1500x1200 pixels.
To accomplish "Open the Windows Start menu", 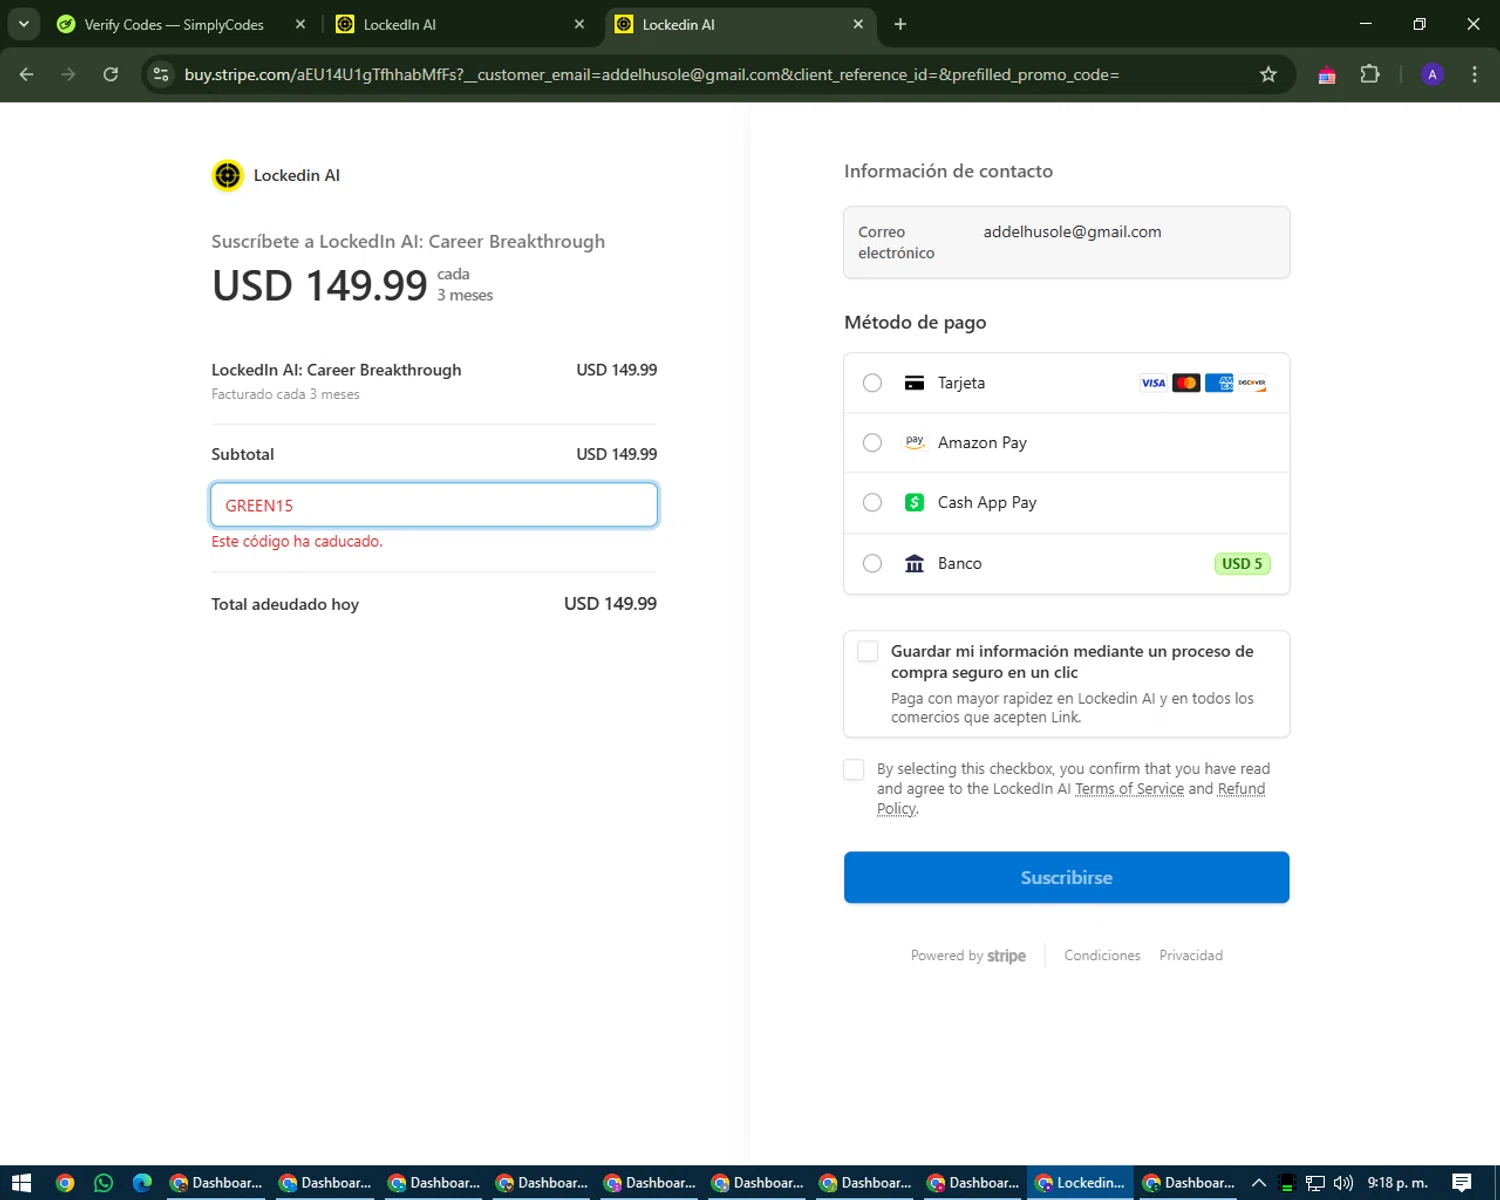I will point(21,1183).
